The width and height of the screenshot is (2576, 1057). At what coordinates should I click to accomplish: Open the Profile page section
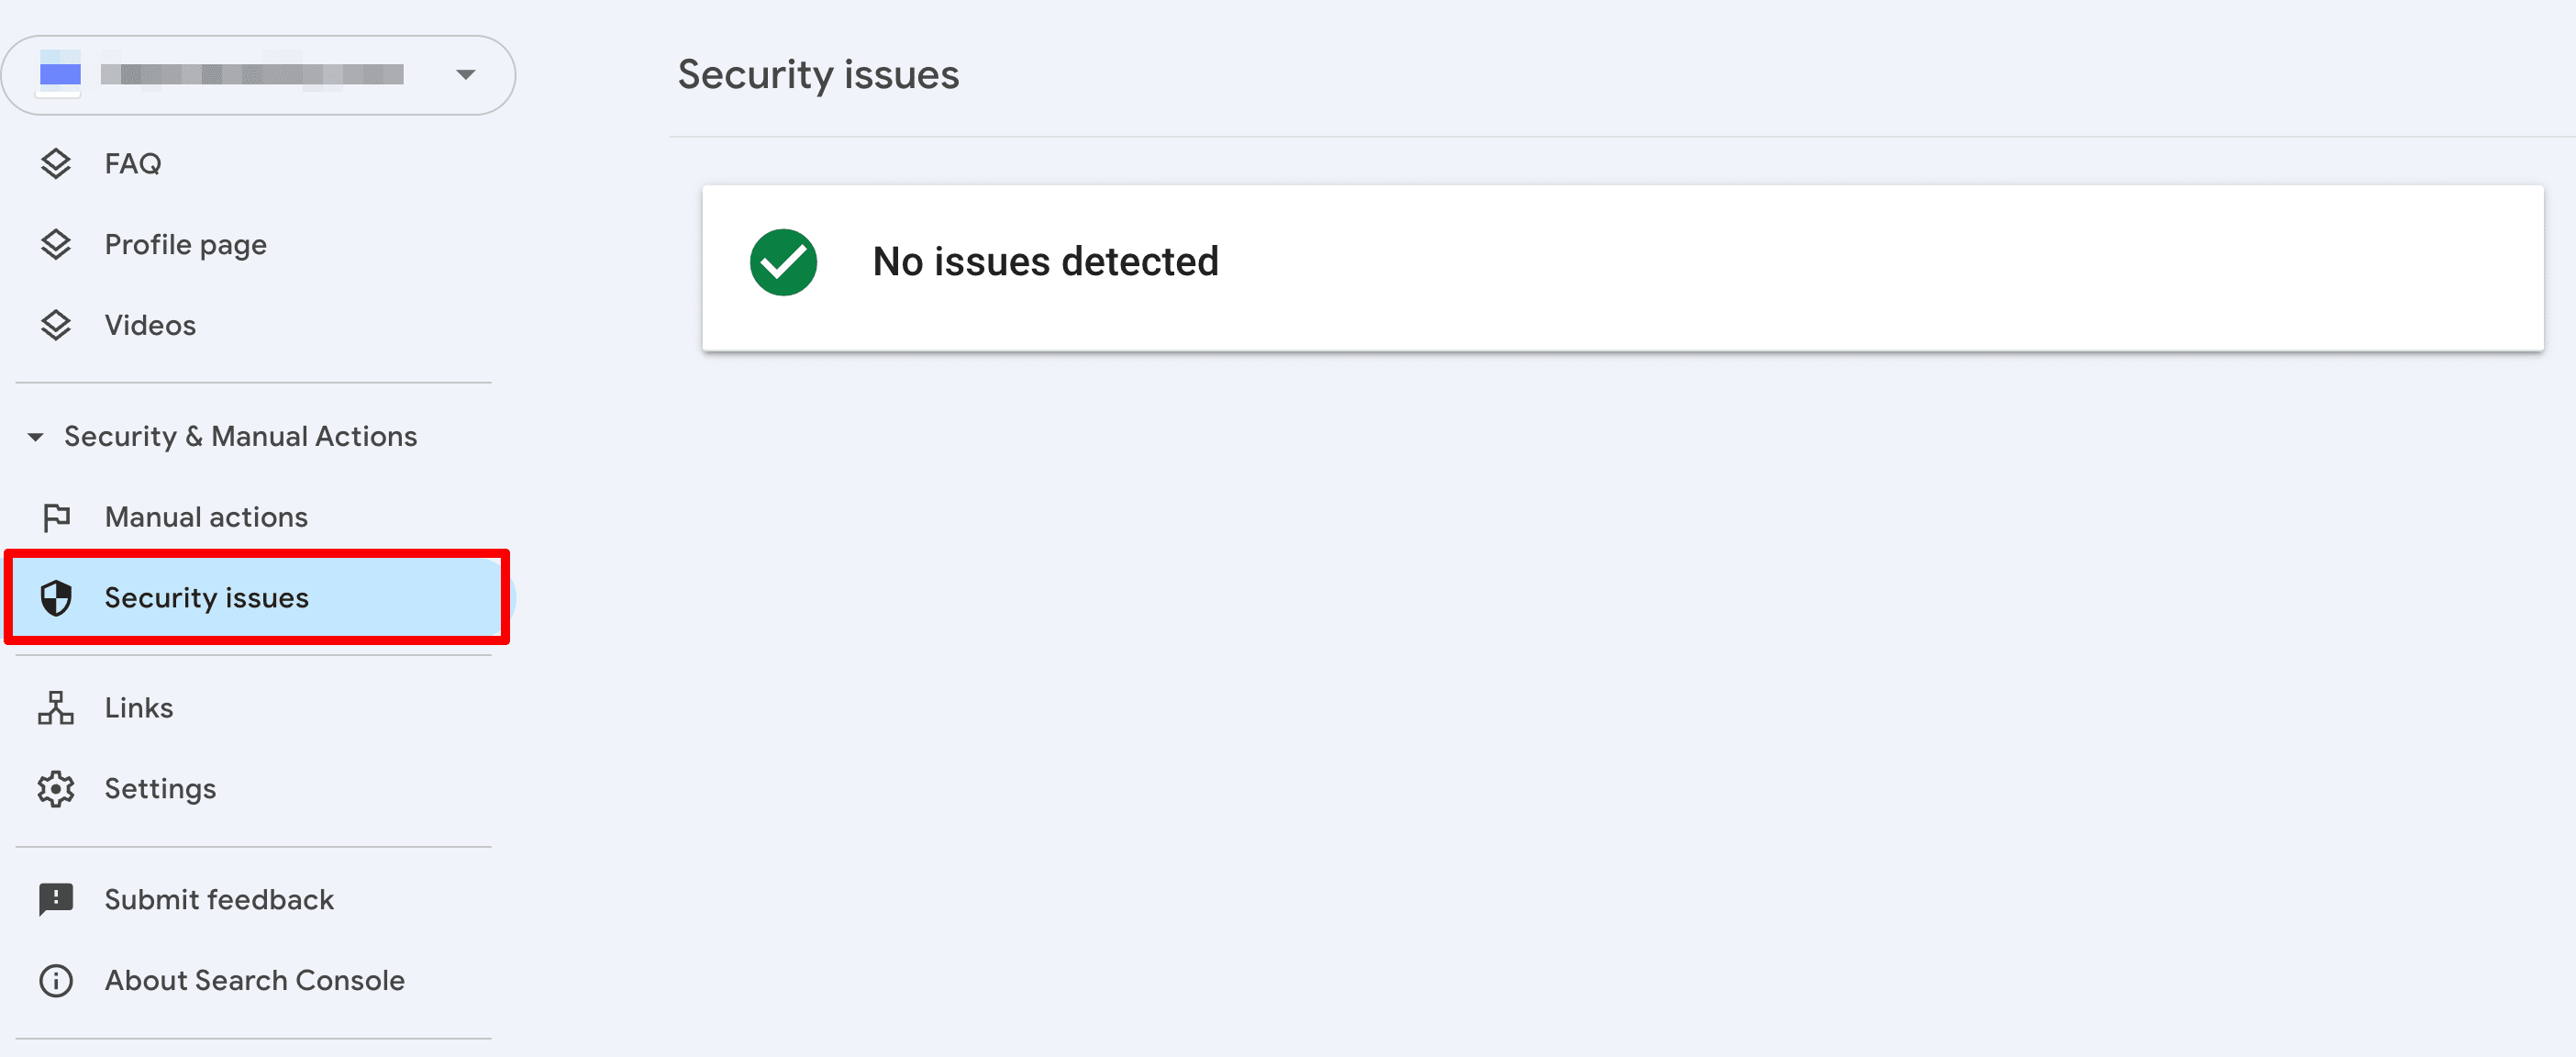(185, 243)
